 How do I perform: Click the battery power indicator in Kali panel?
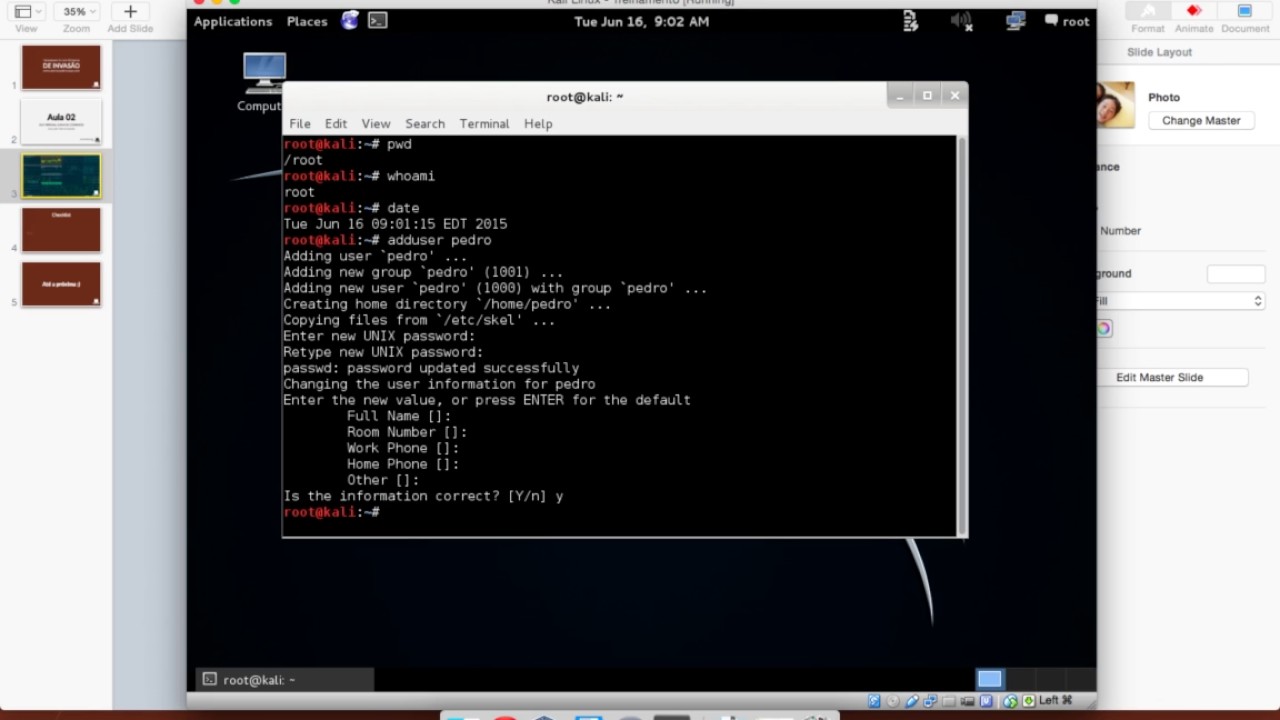coord(910,21)
